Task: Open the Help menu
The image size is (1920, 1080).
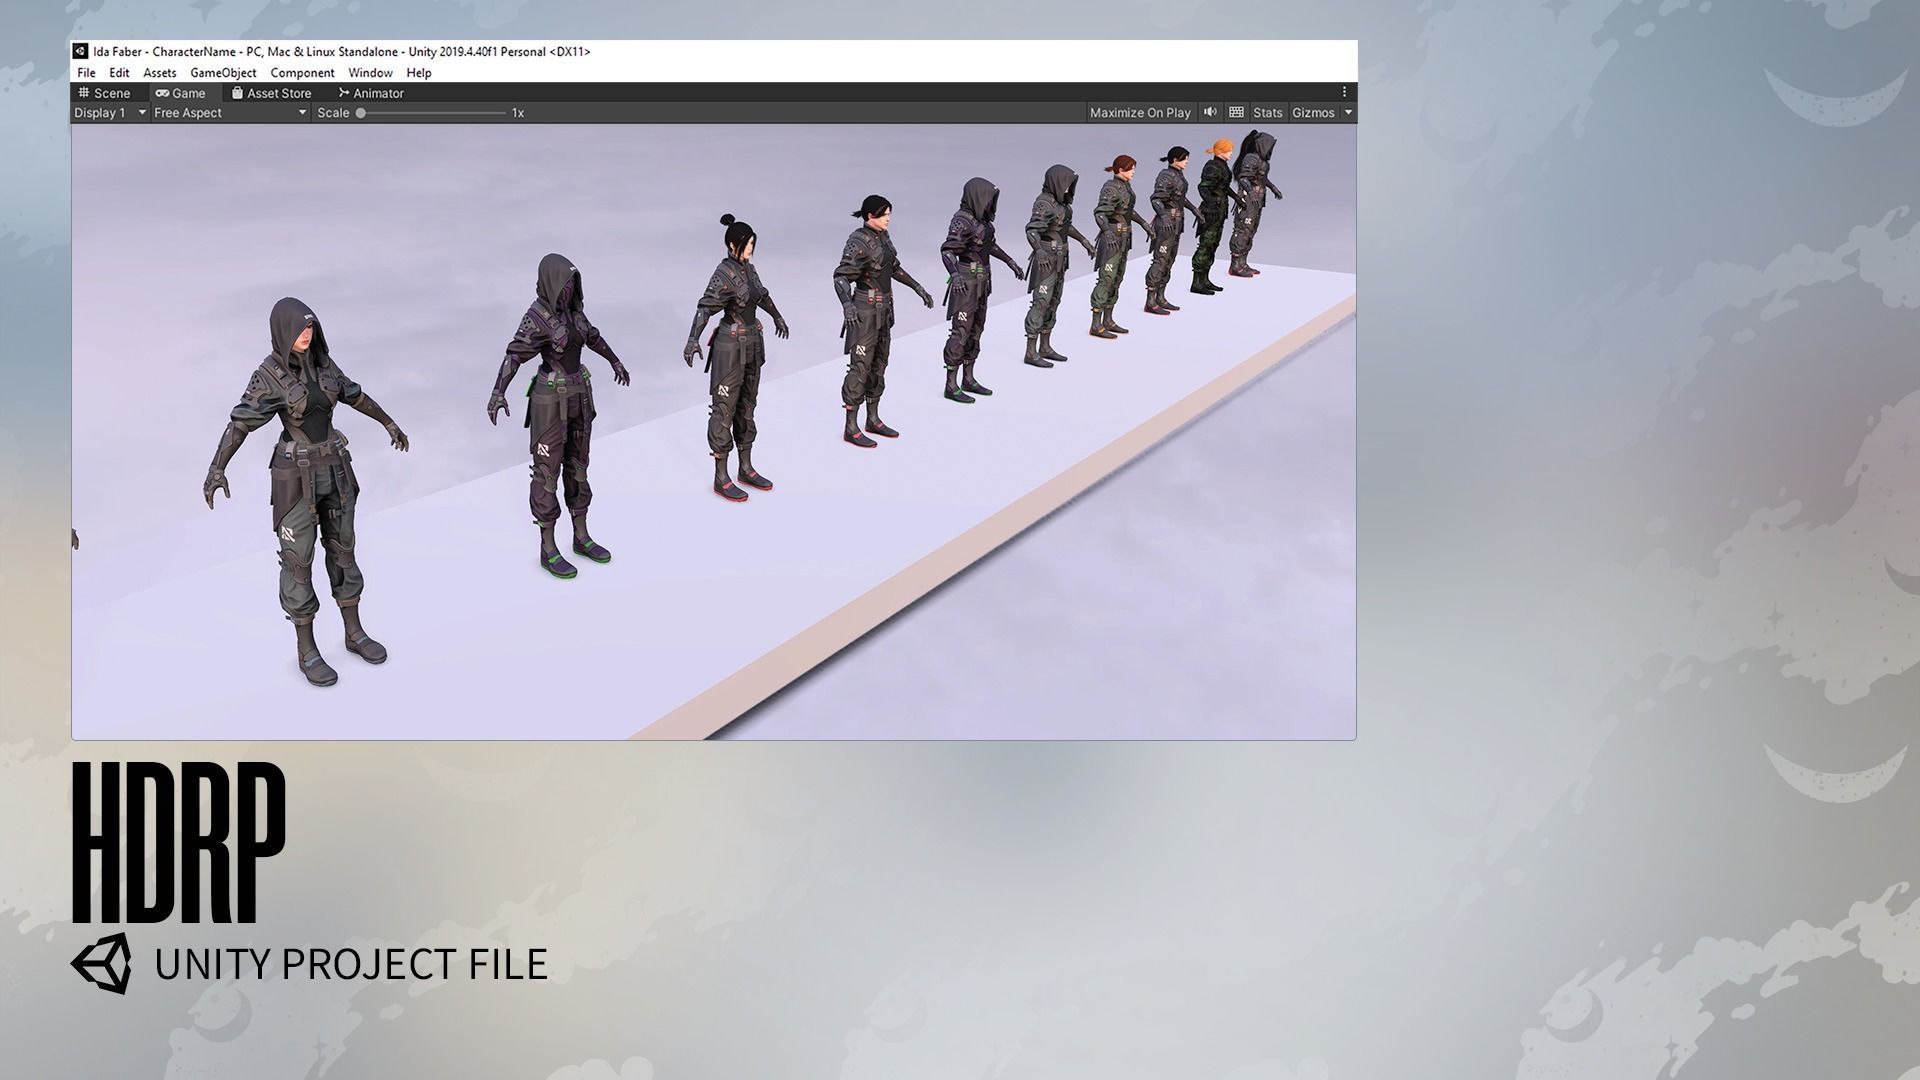Action: (419, 73)
